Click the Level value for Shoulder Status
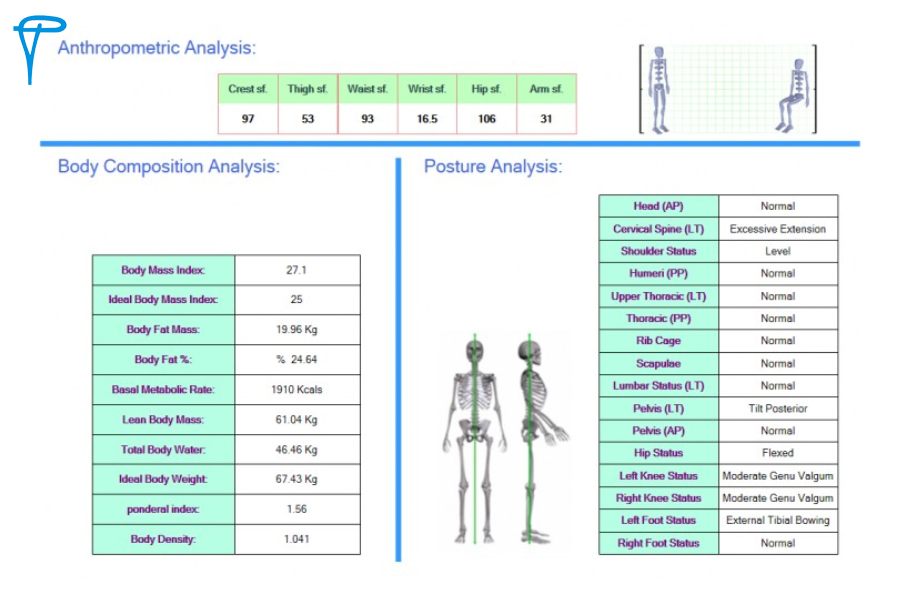The height and width of the screenshot is (600, 900). coord(778,251)
